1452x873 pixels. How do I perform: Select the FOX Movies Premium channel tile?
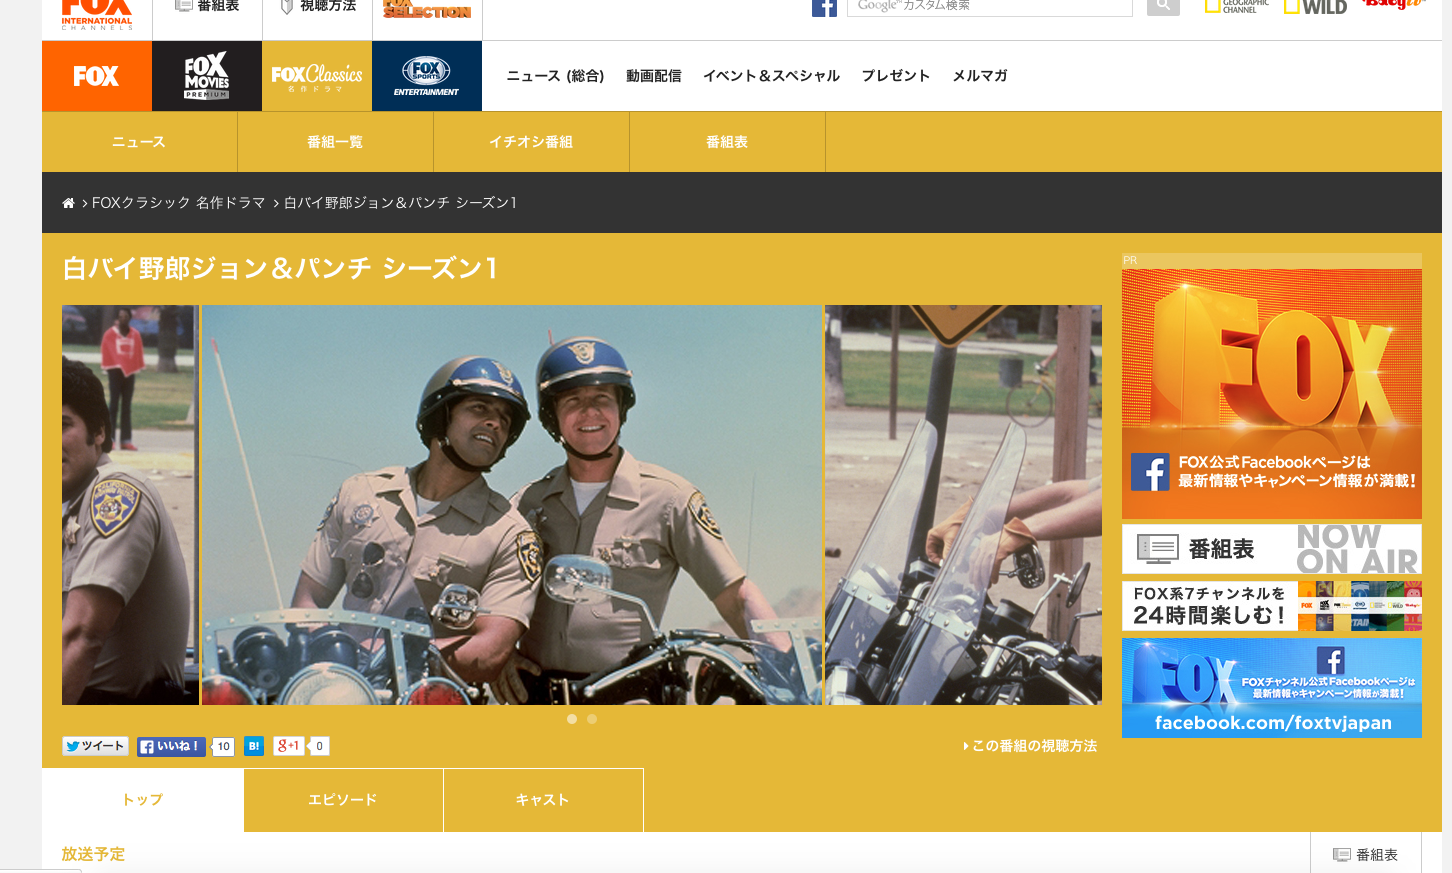(x=207, y=76)
